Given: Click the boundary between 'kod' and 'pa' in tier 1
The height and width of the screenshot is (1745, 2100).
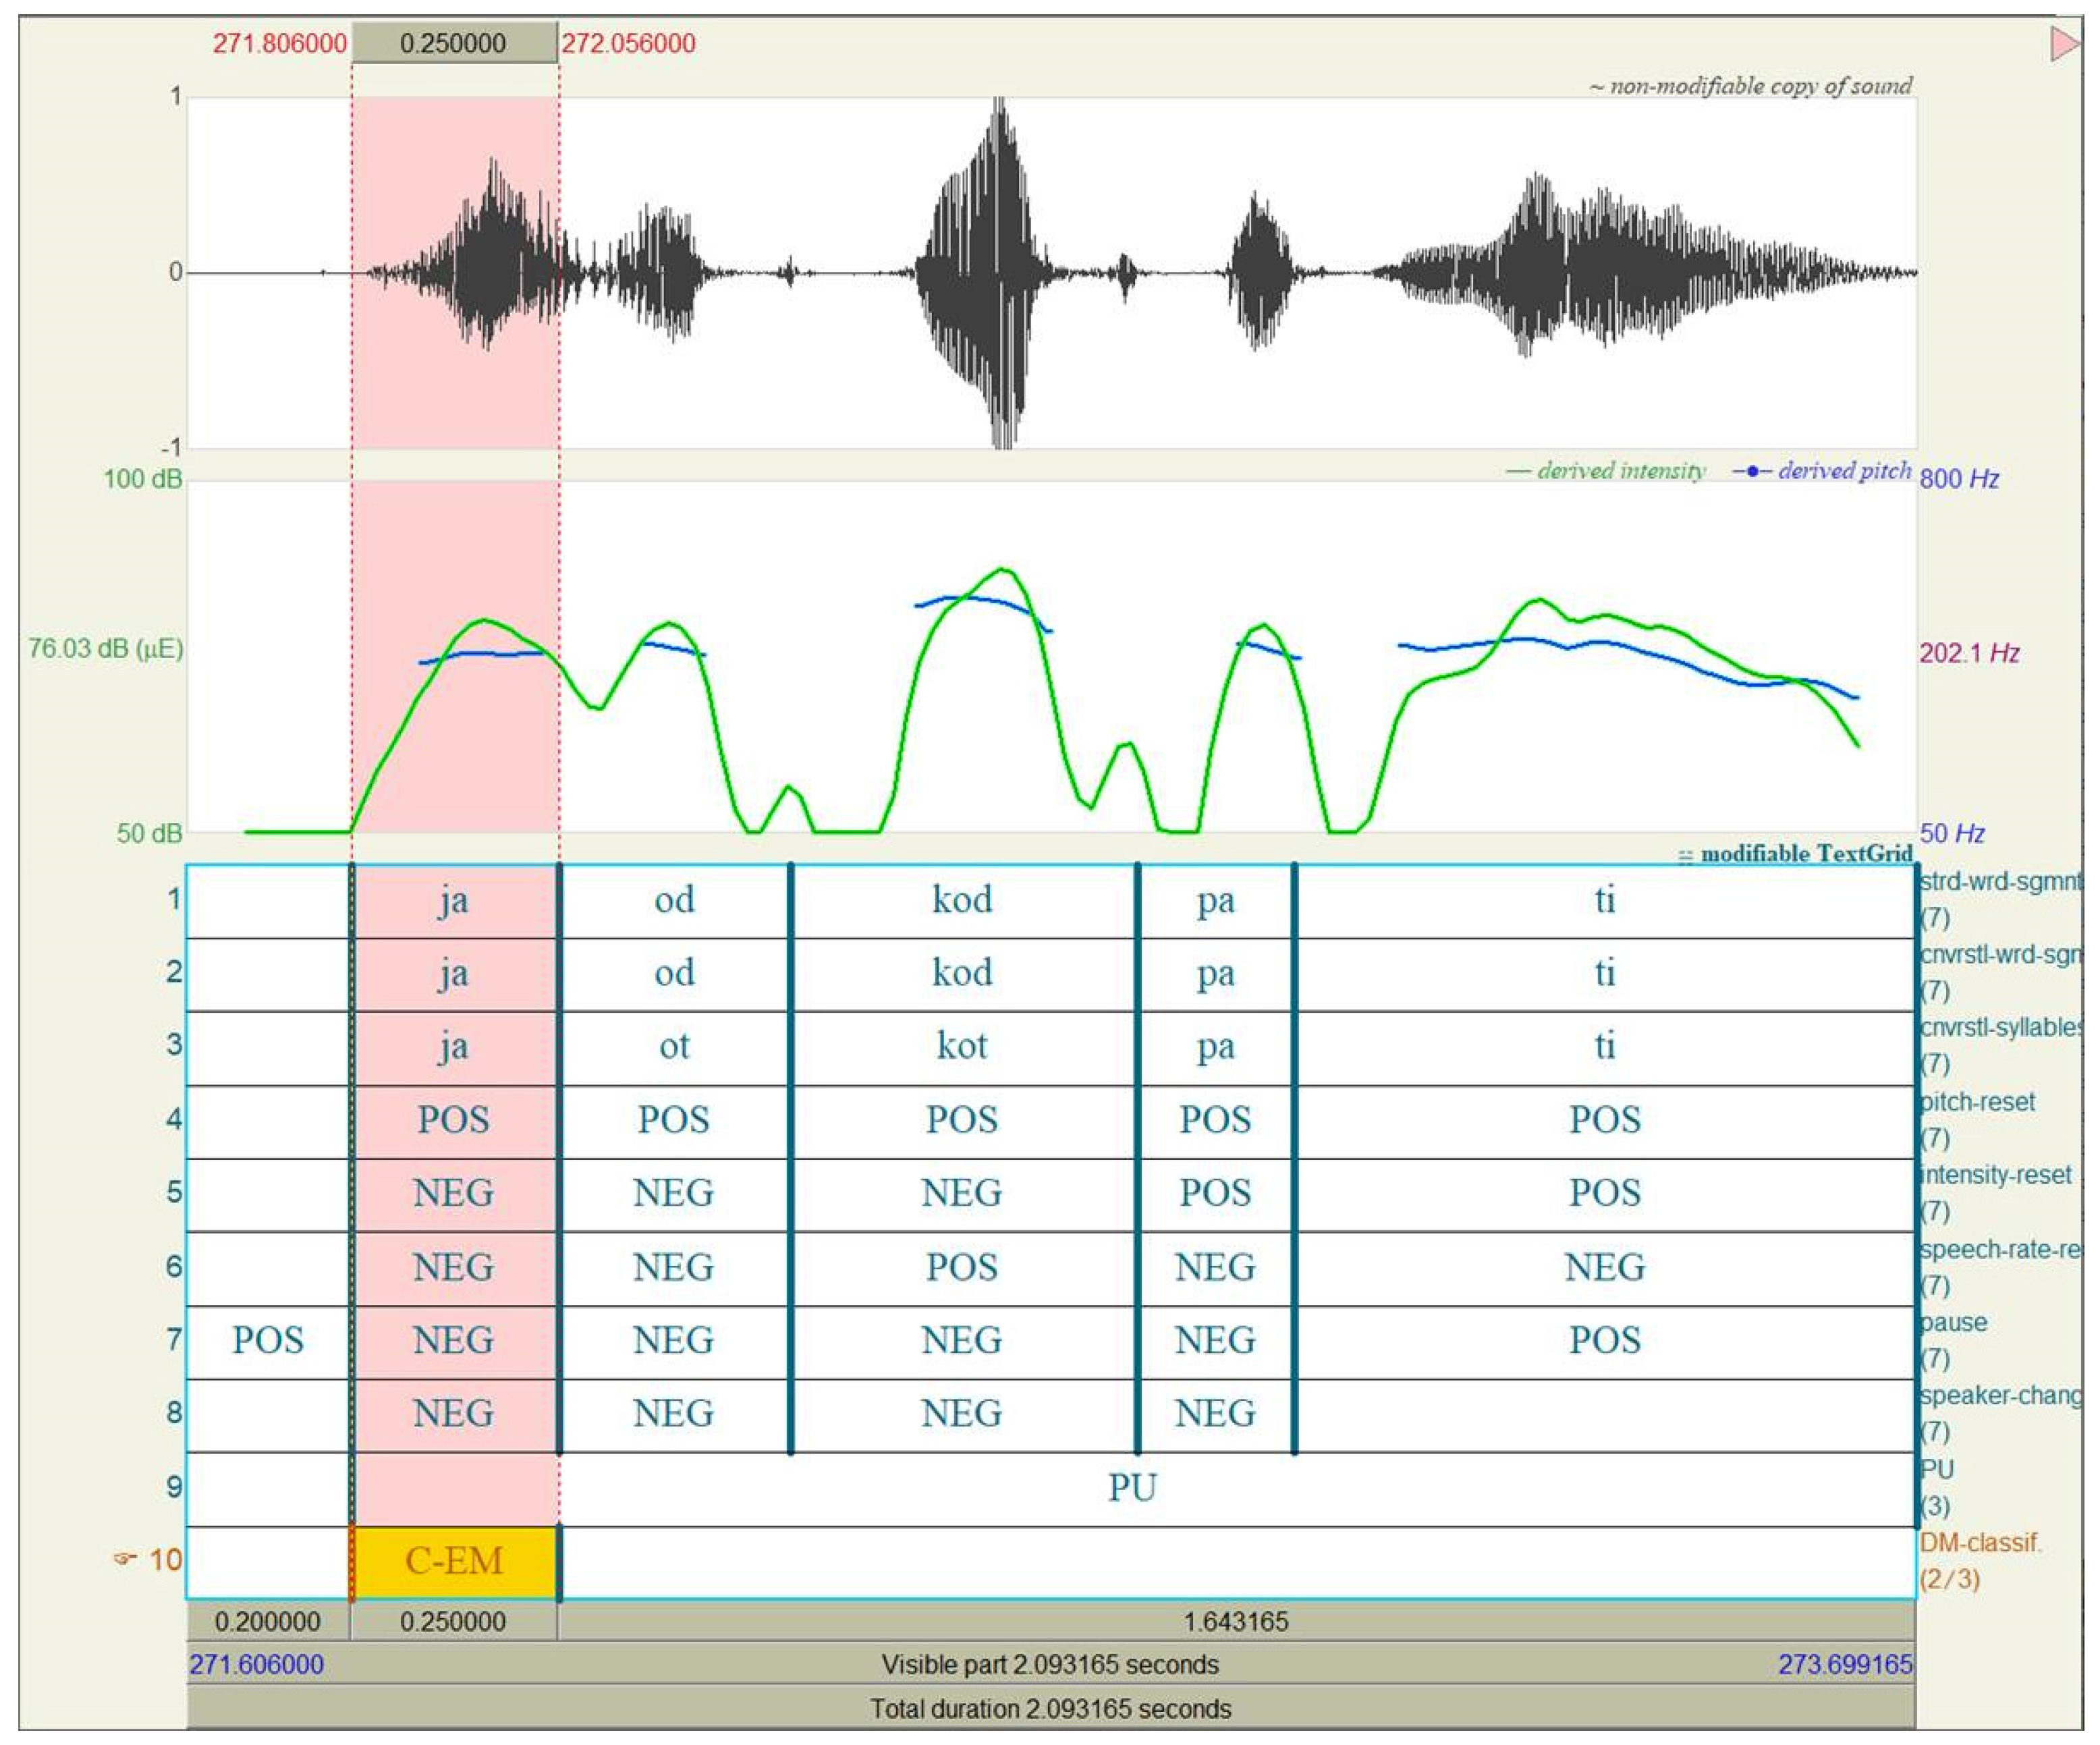Looking at the screenshot, I should click(x=1138, y=900).
